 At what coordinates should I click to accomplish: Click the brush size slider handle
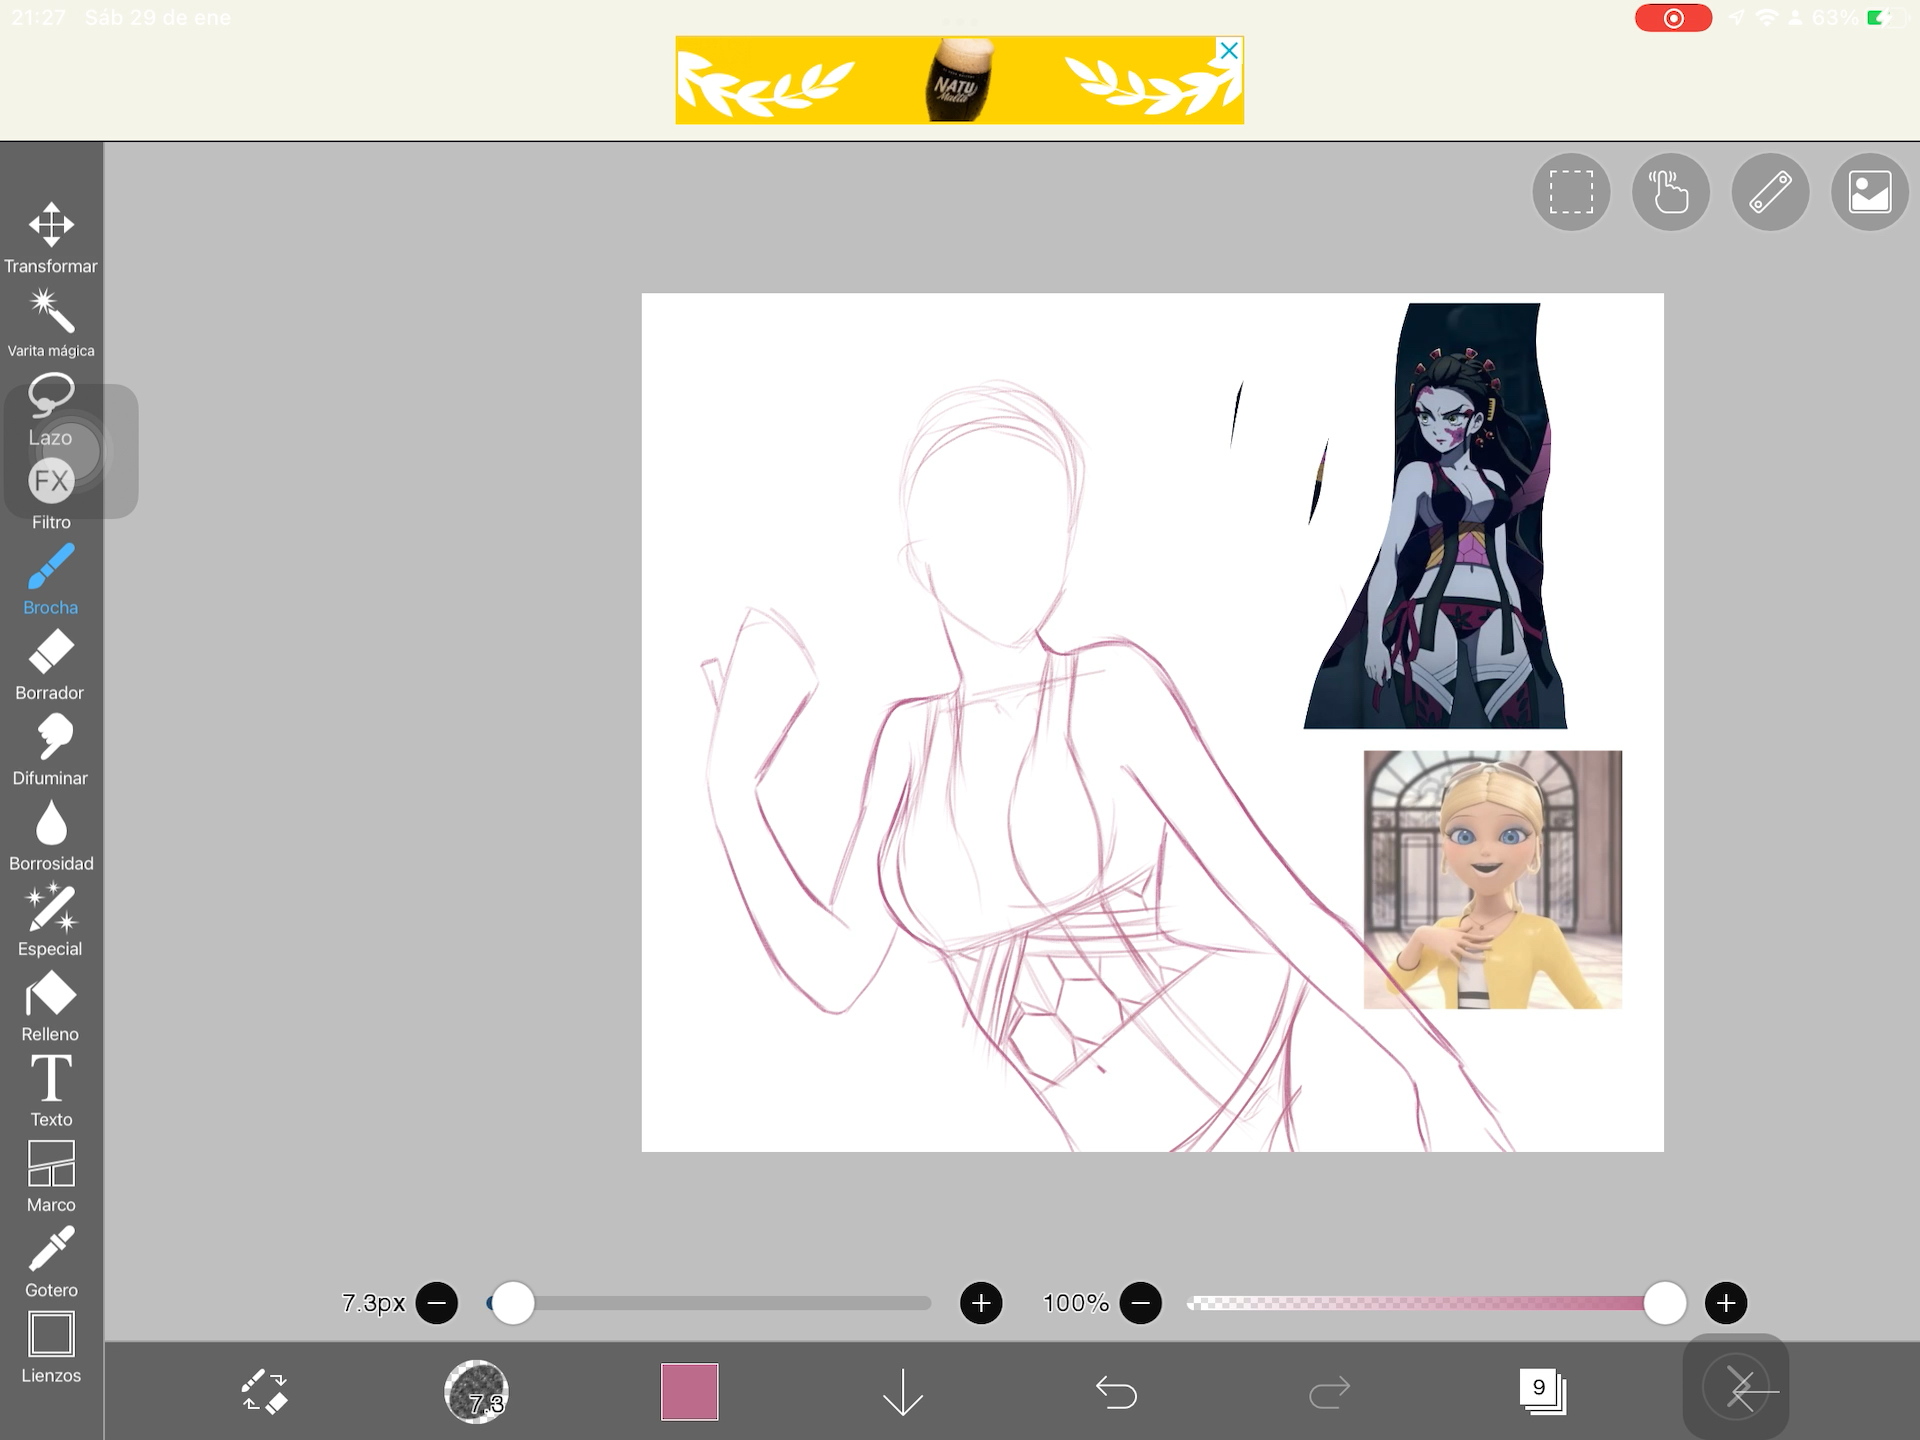[513, 1303]
